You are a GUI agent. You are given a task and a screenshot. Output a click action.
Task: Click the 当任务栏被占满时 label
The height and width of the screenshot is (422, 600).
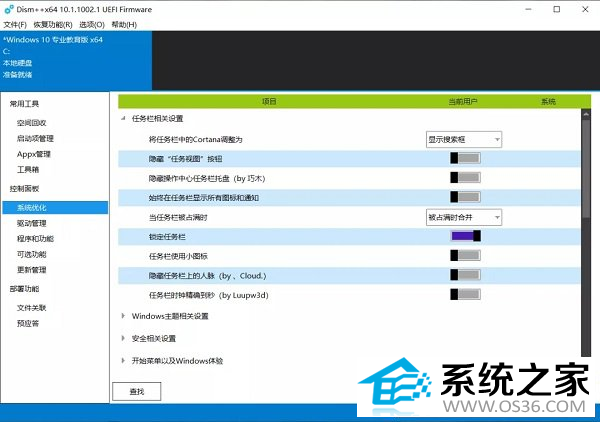click(178, 218)
